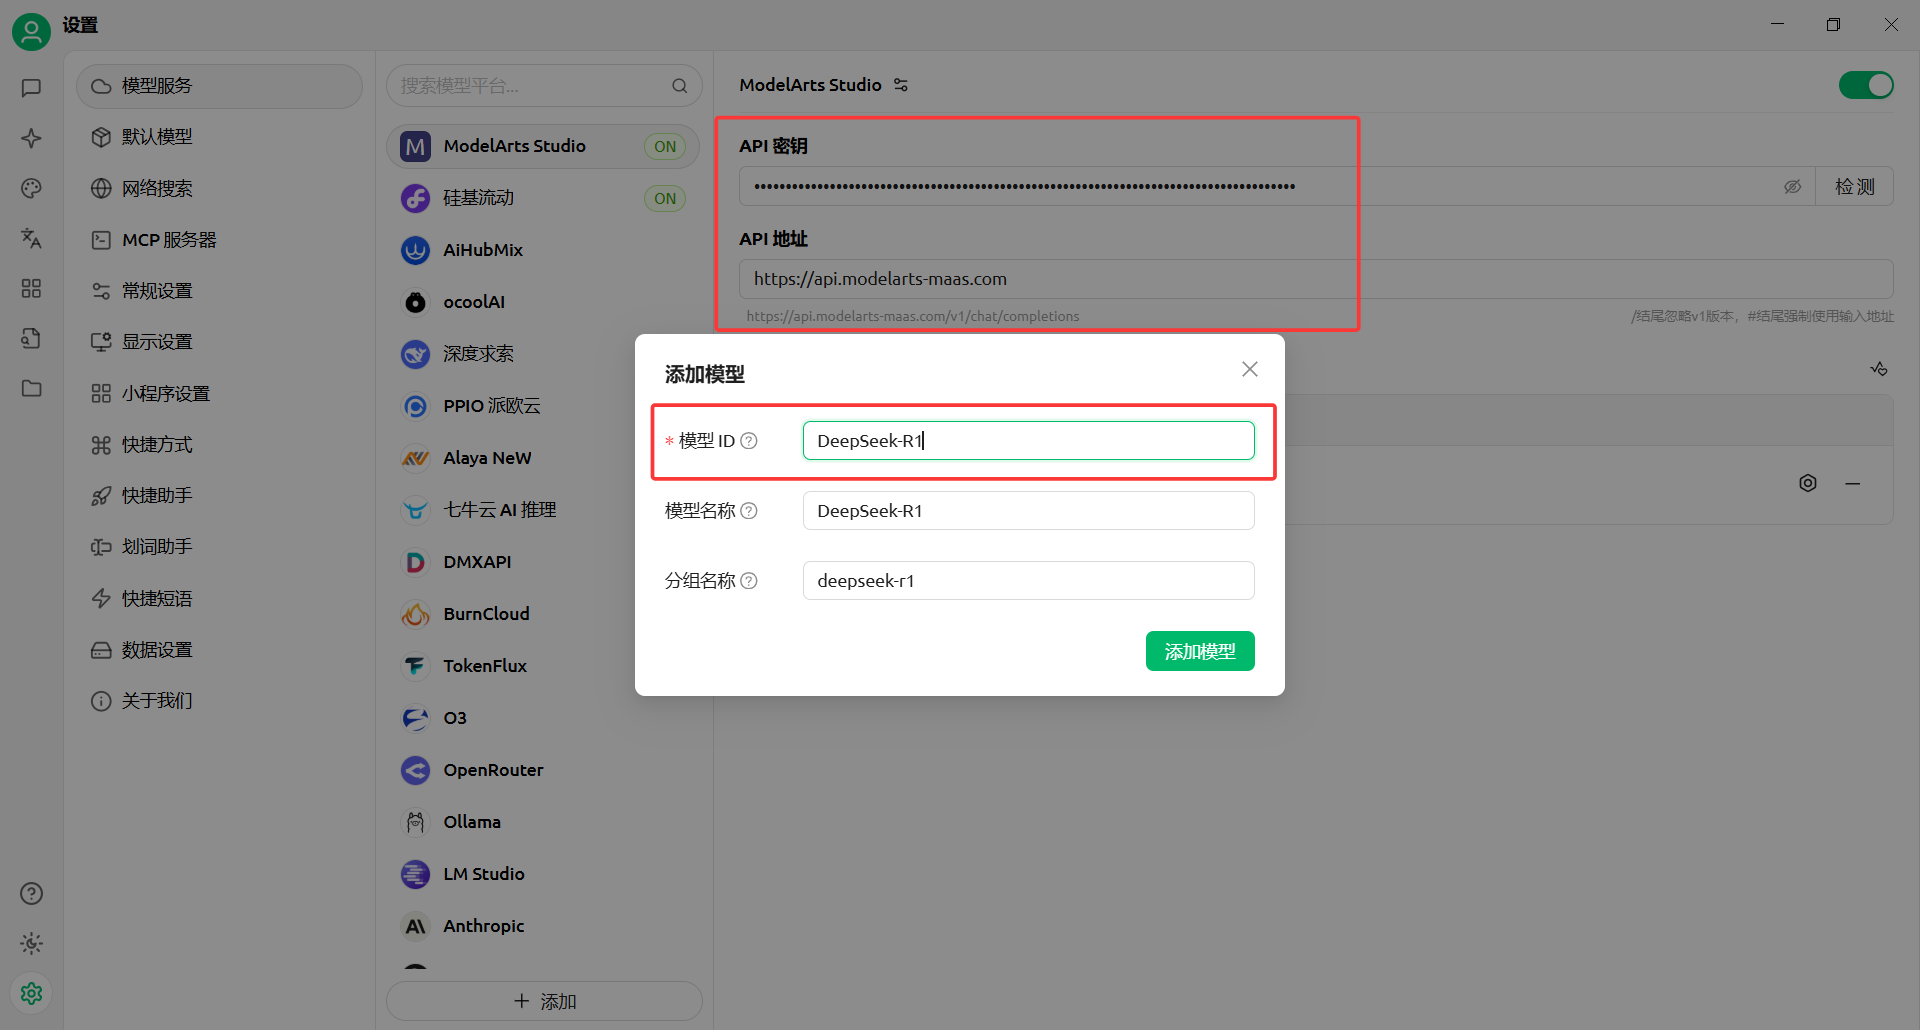The height and width of the screenshot is (1030, 1920).
Task: Click the search magnifier in provider search box
Action: [680, 86]
